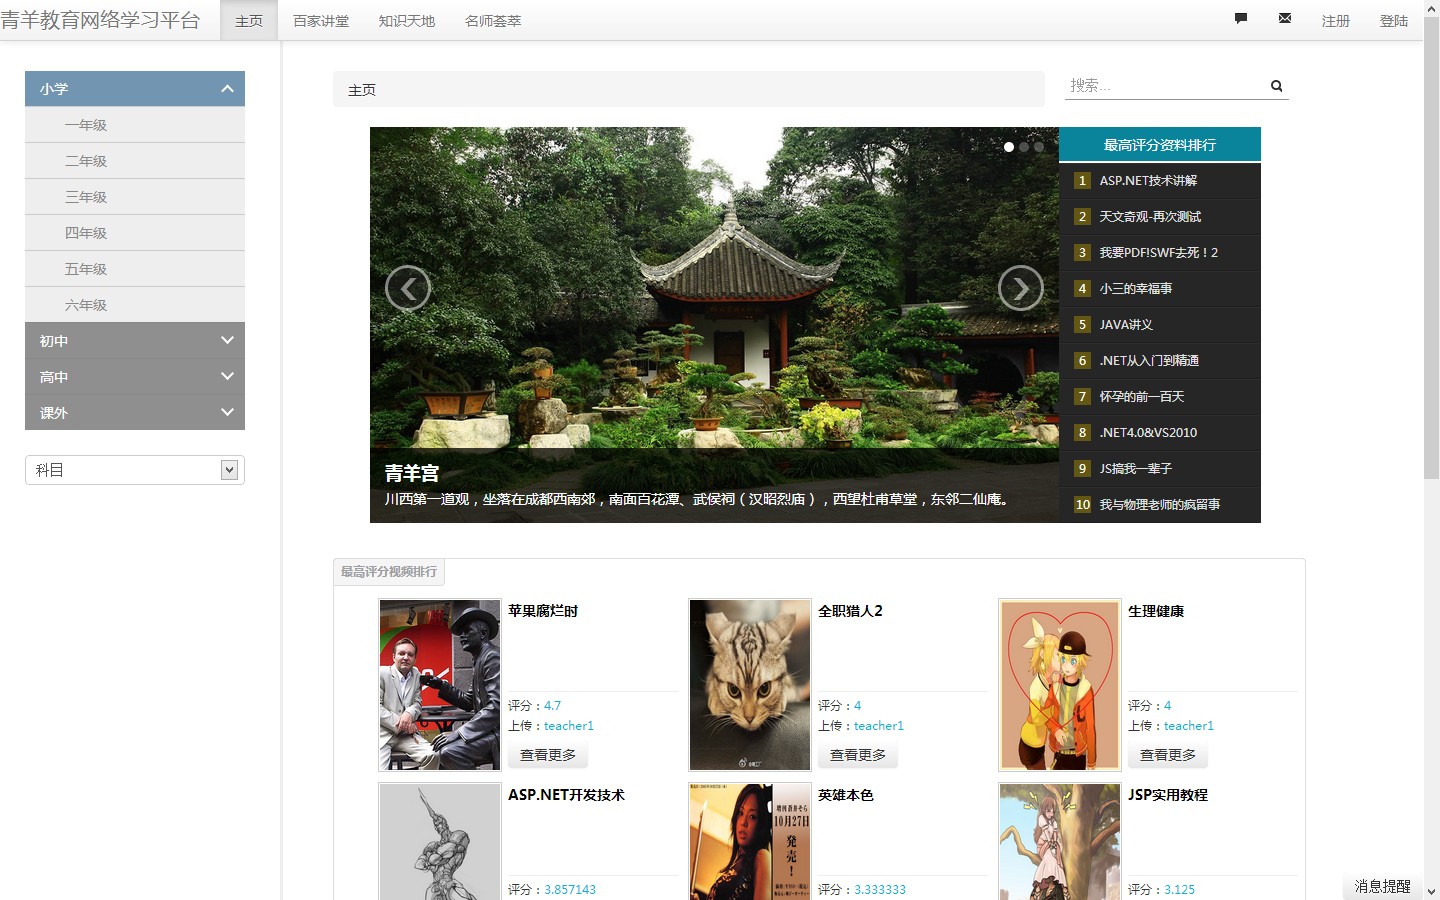Viewport: 1440px width, 900px height.
Task: Click 查看更多 button for 生理健康
Action: point(1168,755)
